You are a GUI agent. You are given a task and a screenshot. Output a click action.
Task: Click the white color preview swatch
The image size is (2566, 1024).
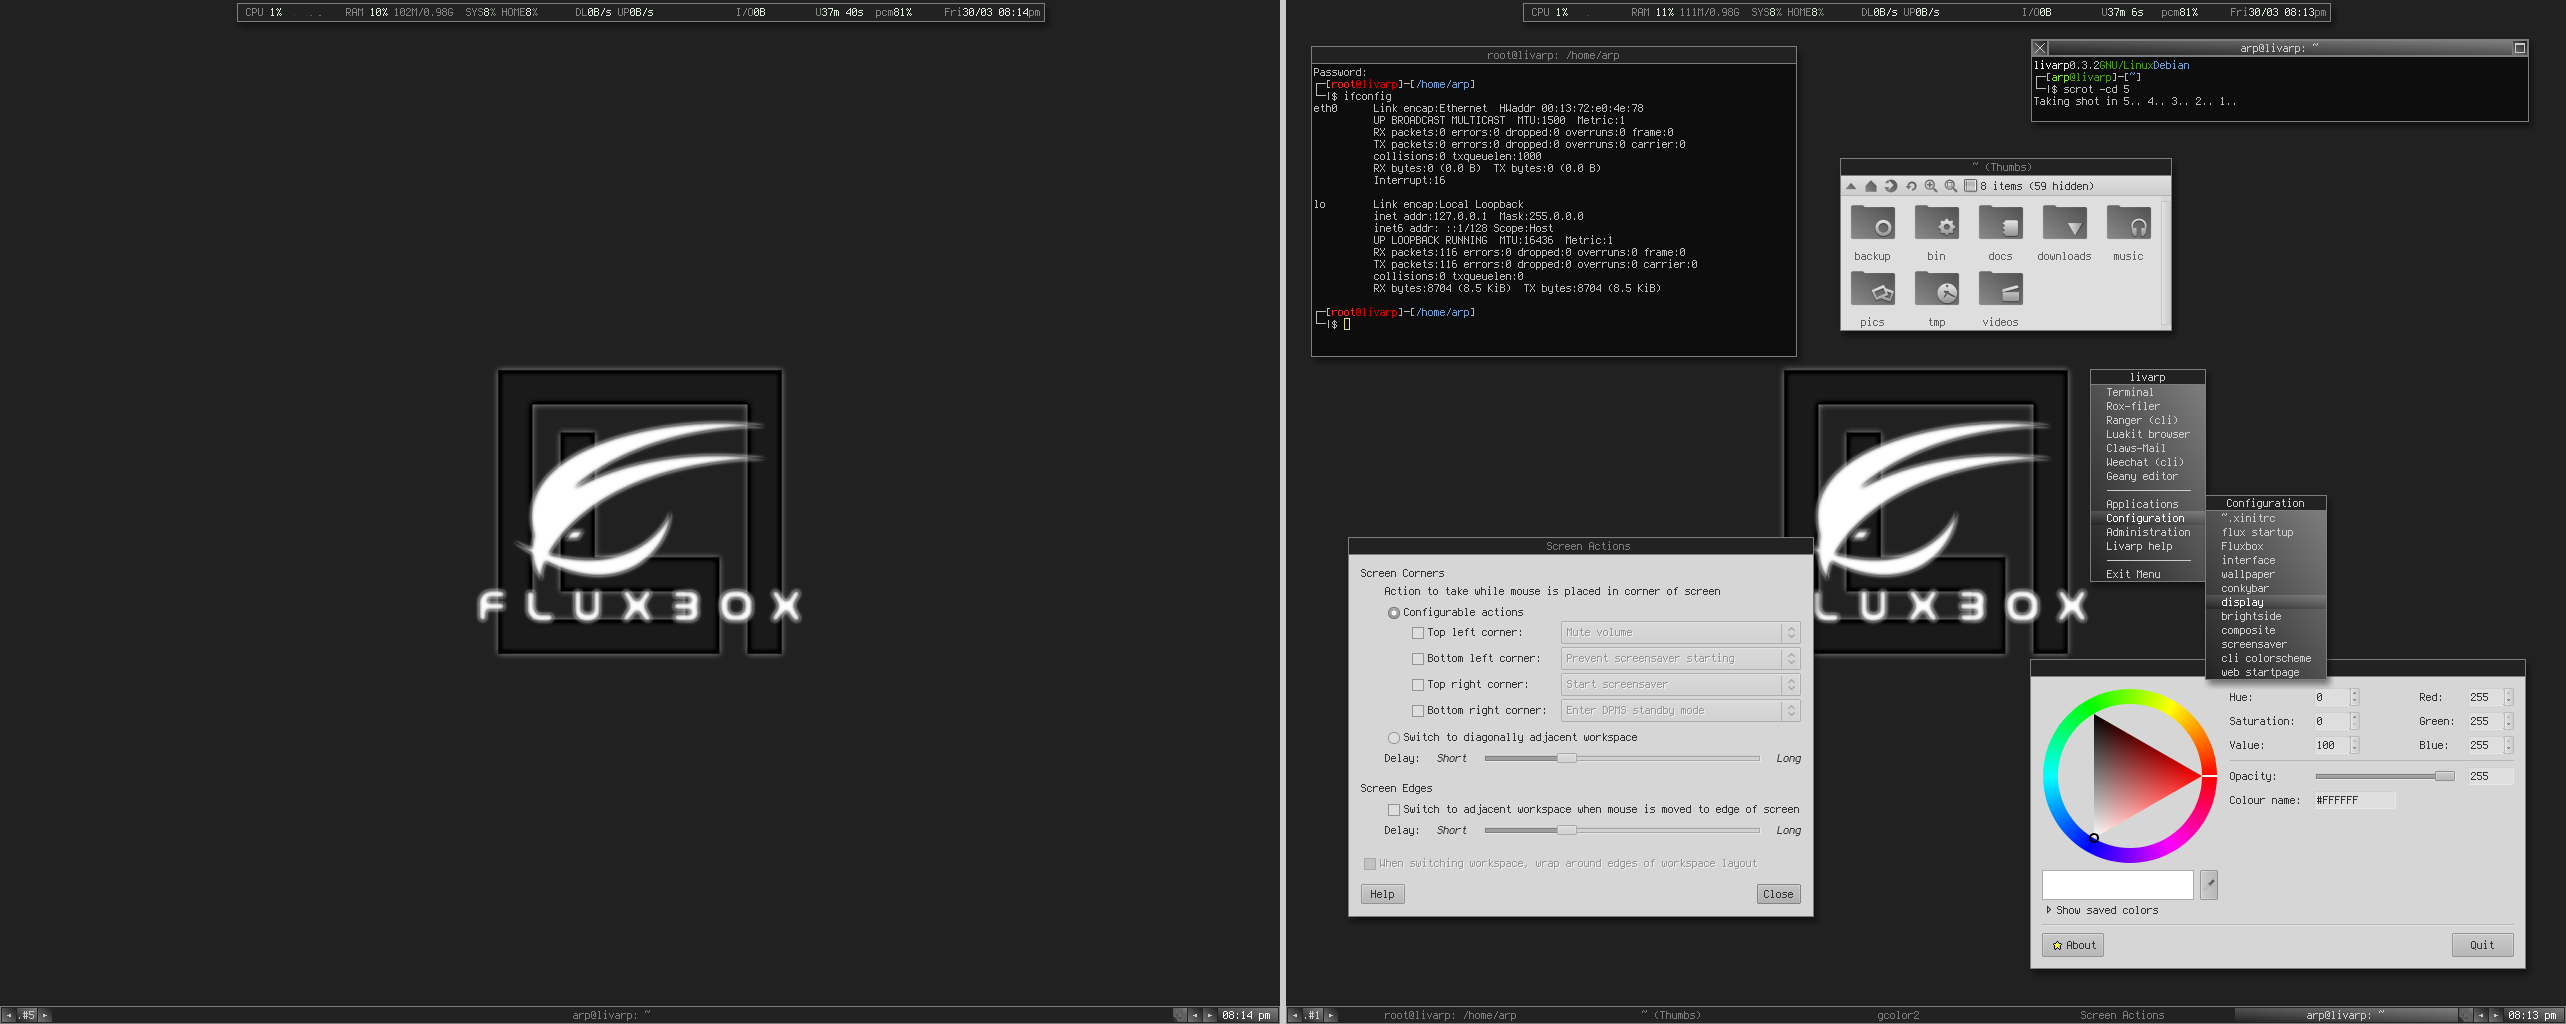[x=2117, y=884]
